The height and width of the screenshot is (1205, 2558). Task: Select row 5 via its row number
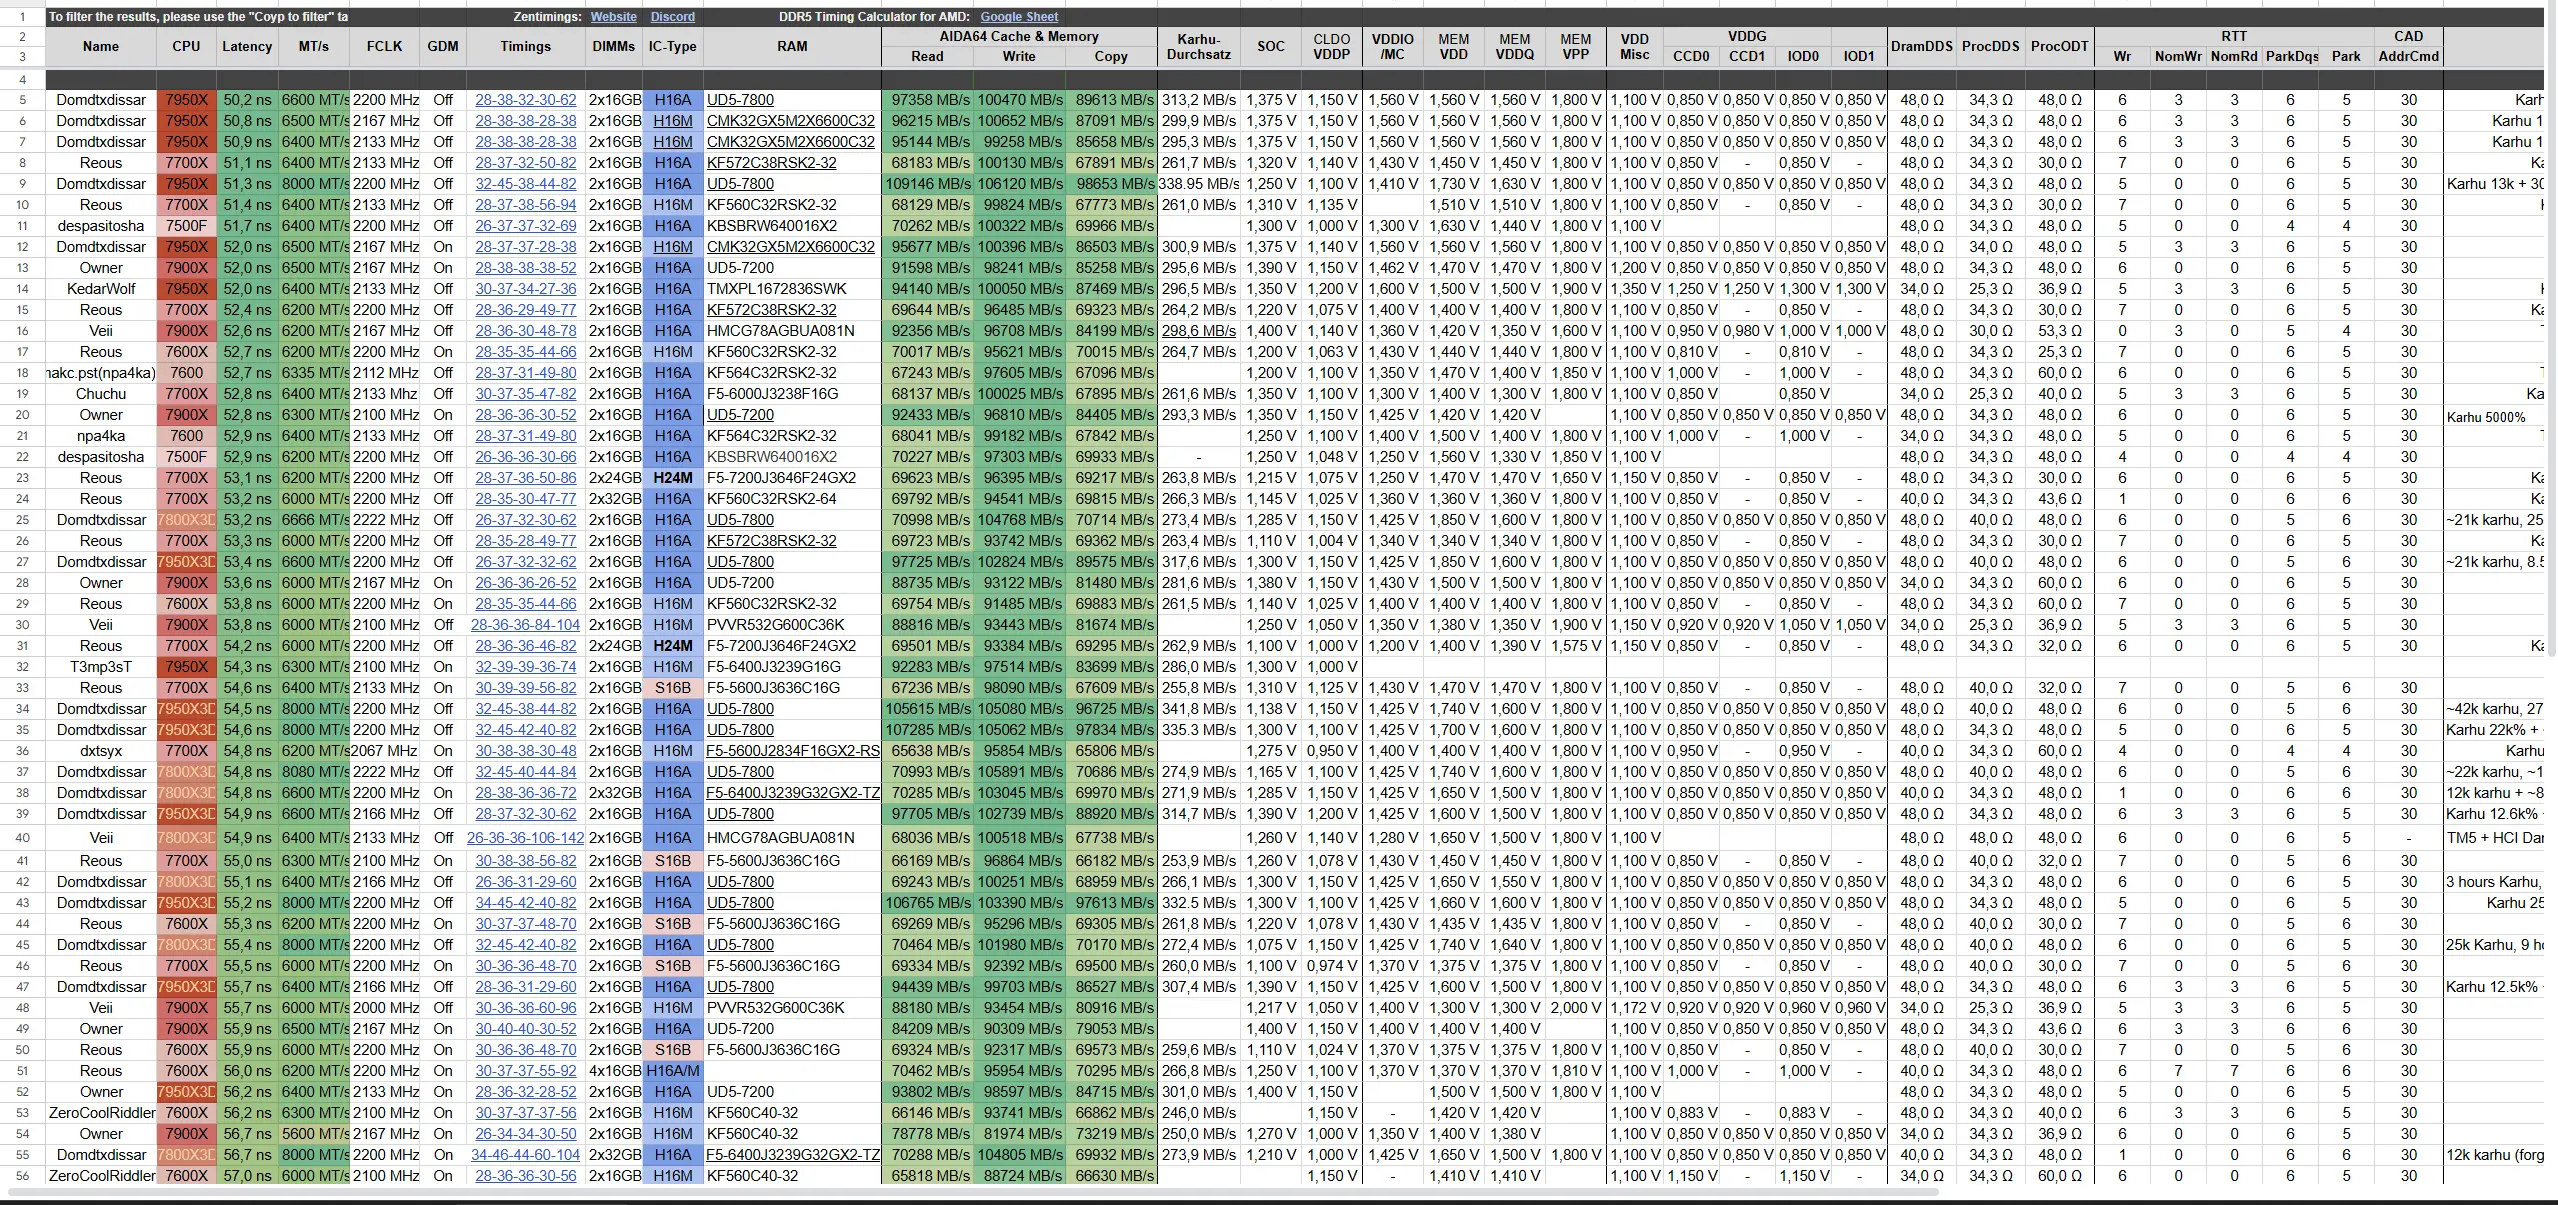click(x=22, y=100)
